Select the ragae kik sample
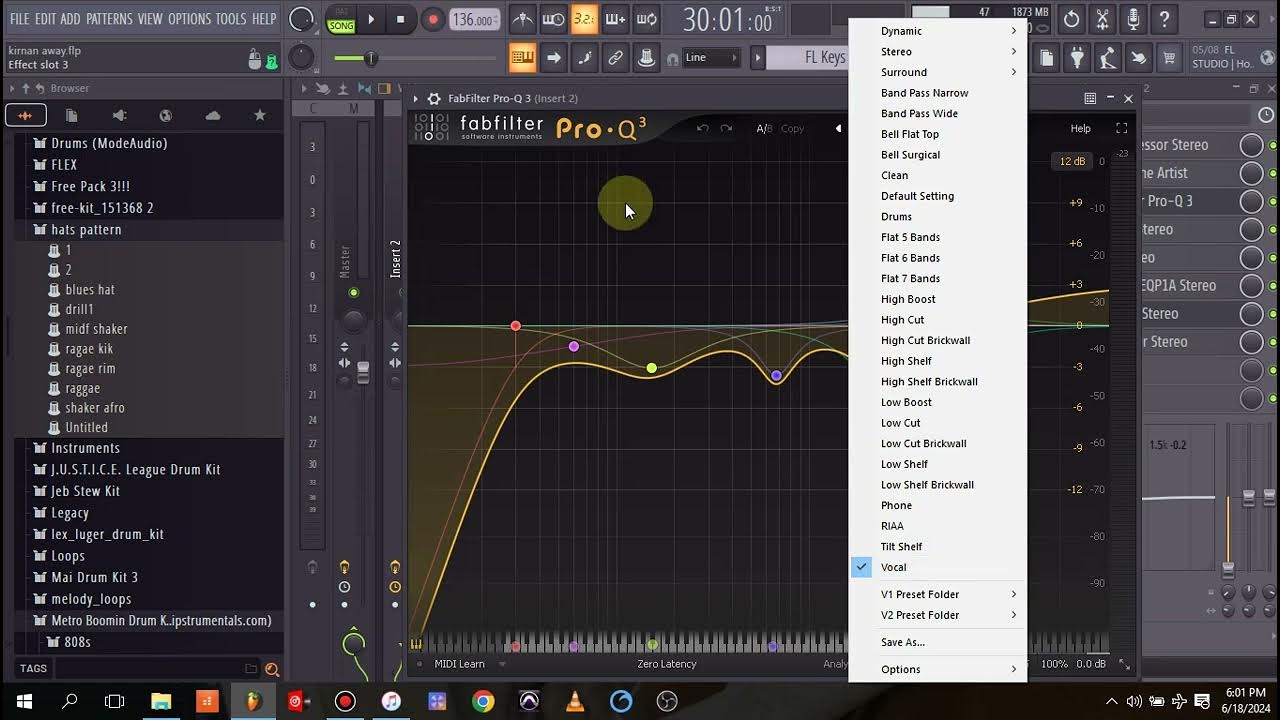The width and height of the screenshot is (1280, 720). coord(89,349)
